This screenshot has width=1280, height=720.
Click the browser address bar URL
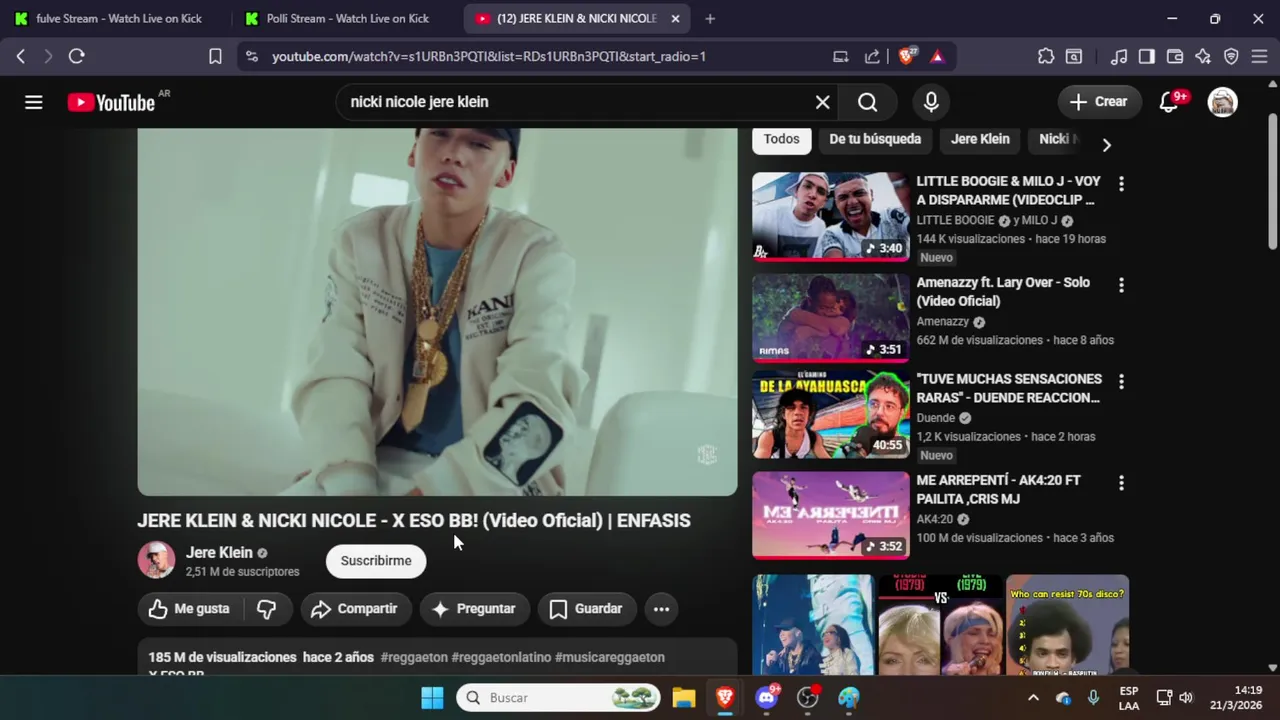[489, 56]
